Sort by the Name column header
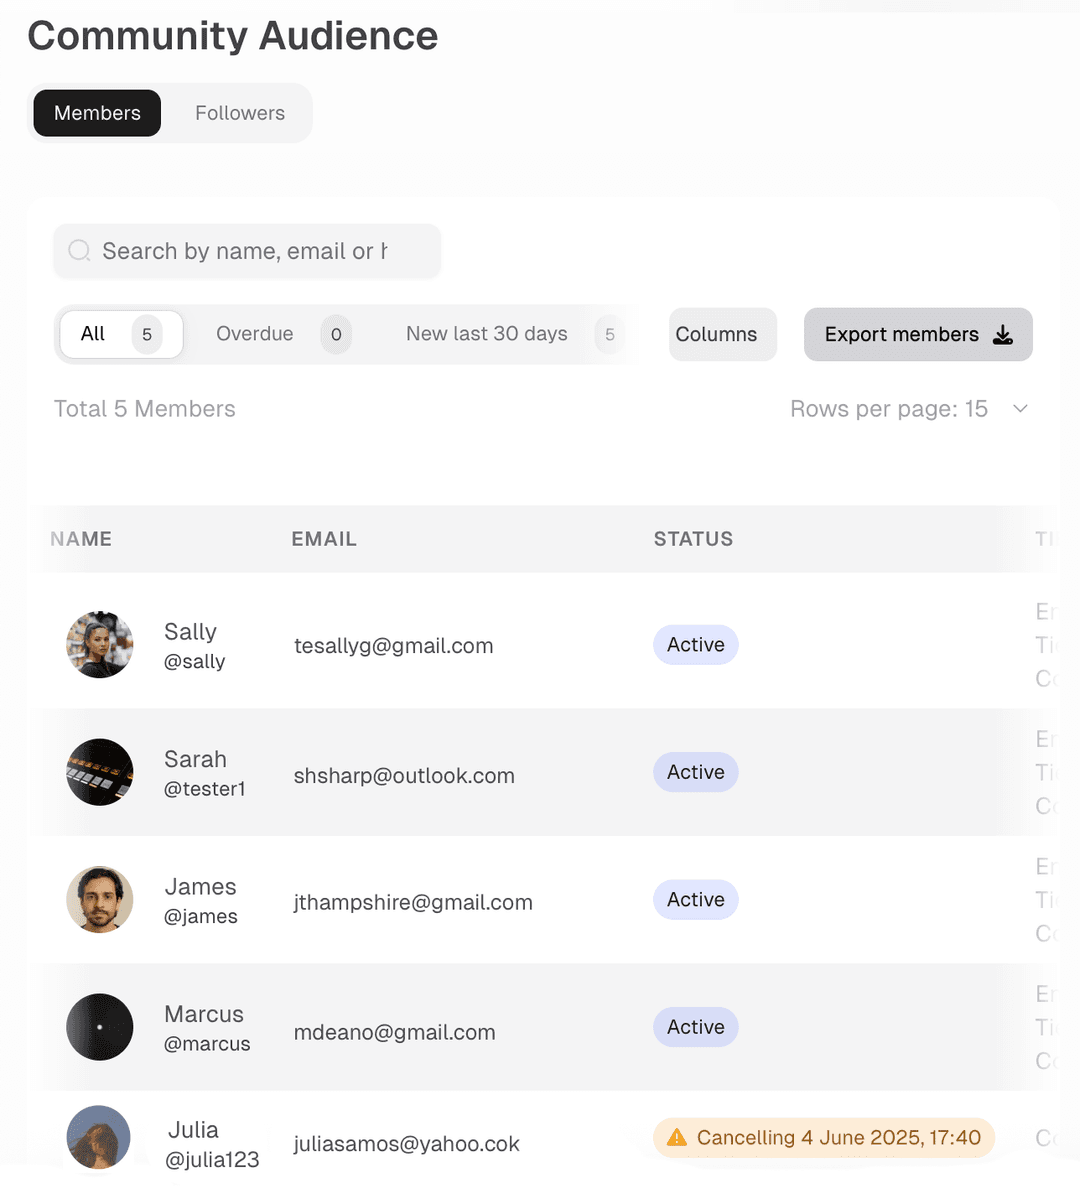This screenshot has width=1080, height=1198. click(x=81, y=539)
